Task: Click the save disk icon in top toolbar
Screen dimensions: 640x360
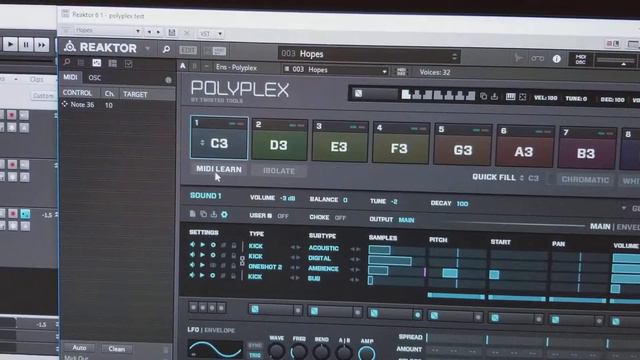Action: point(172,32)
